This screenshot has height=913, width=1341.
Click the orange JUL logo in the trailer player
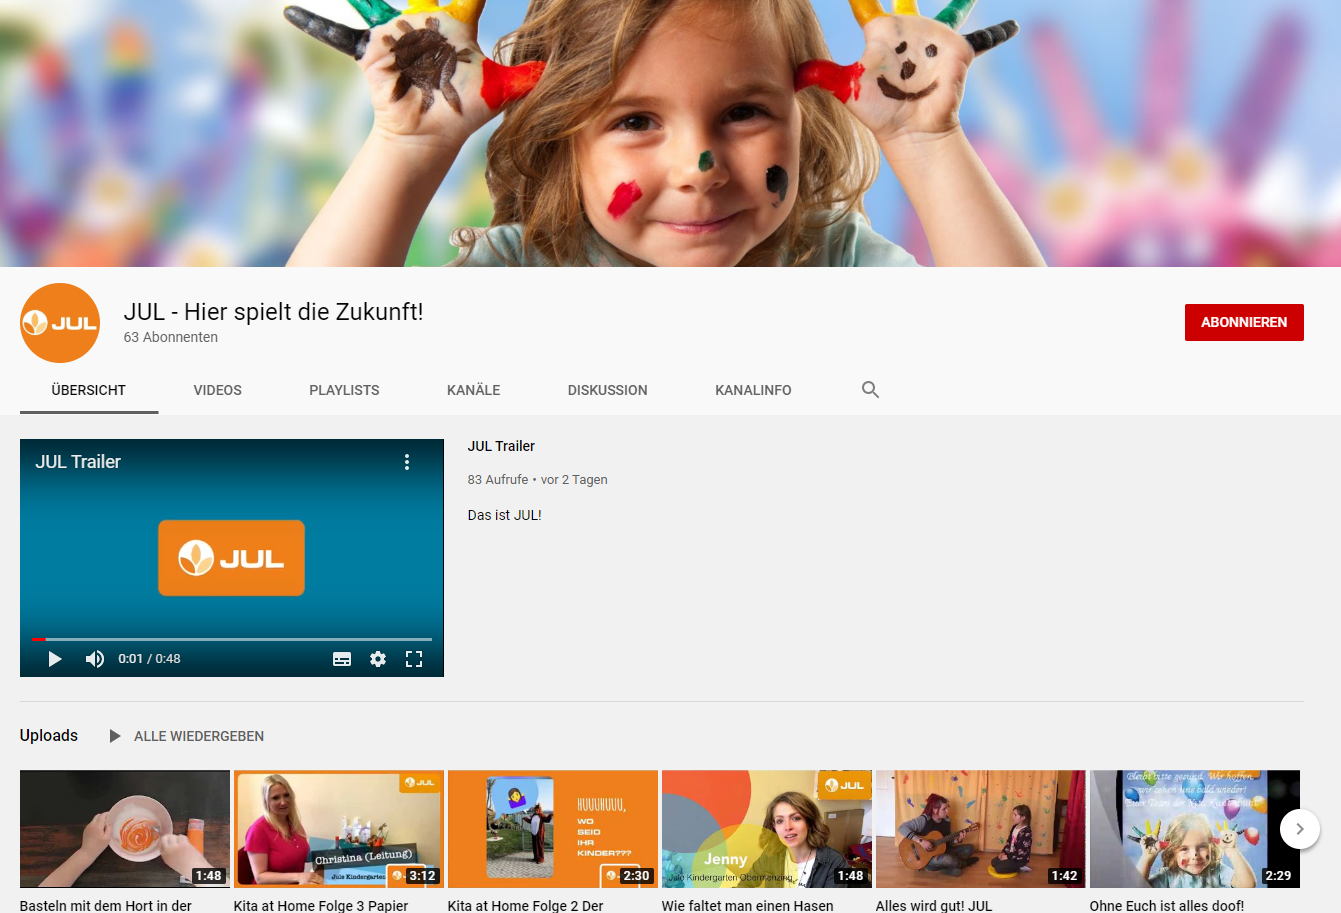232,558
